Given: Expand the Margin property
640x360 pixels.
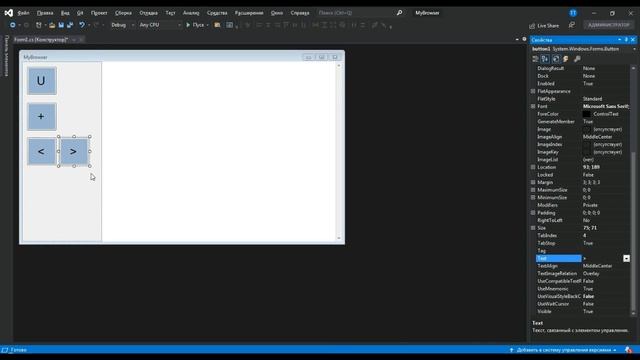Looking at the screenshot, I should (x=533, y=182).
